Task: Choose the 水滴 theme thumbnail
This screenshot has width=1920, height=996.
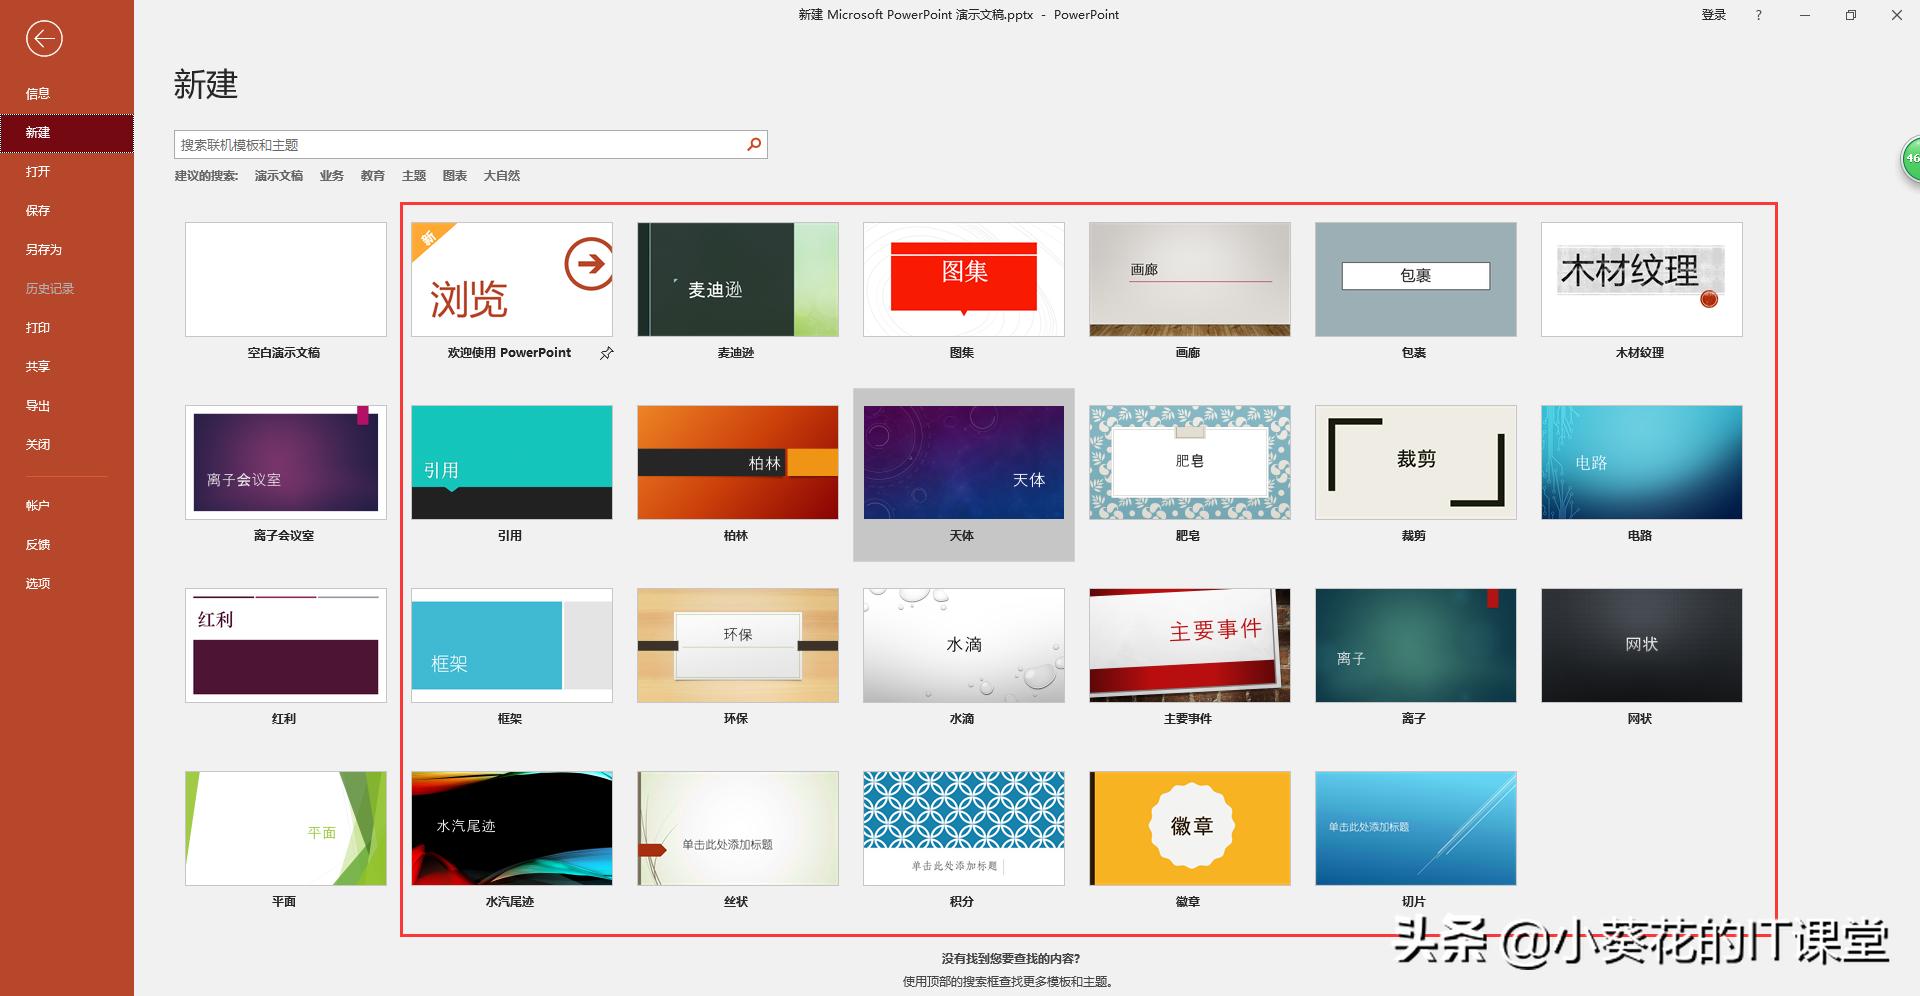Action: coord(964,645)
